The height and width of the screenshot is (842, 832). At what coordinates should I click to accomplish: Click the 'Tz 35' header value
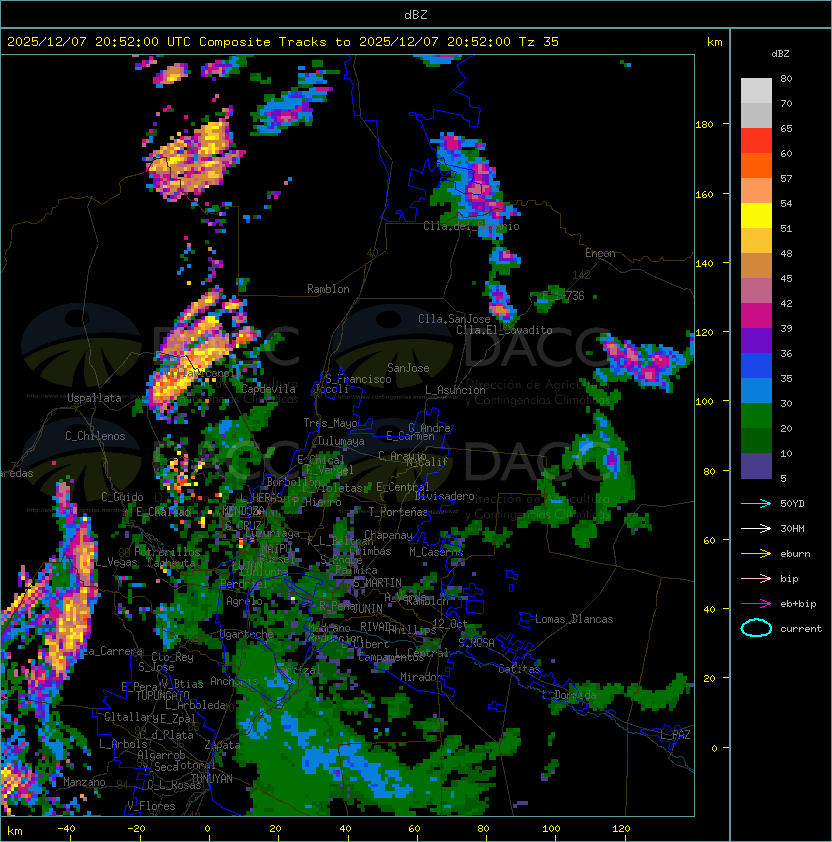539,42
